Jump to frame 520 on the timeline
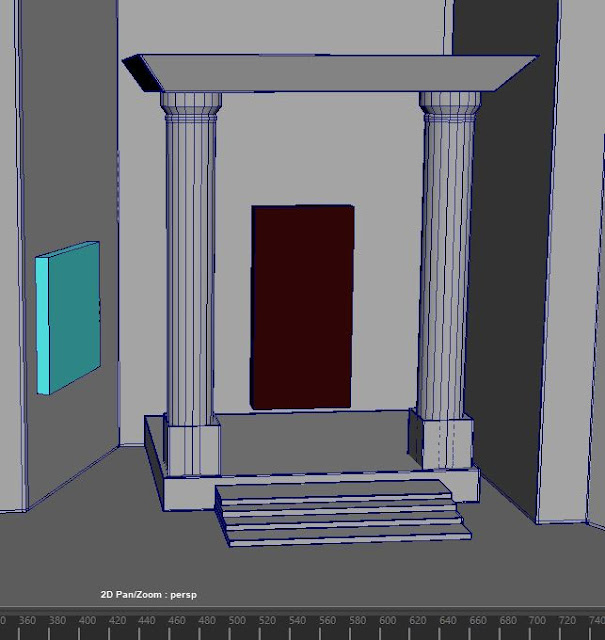Screen dimensions: 605x640 coord(267,620)
